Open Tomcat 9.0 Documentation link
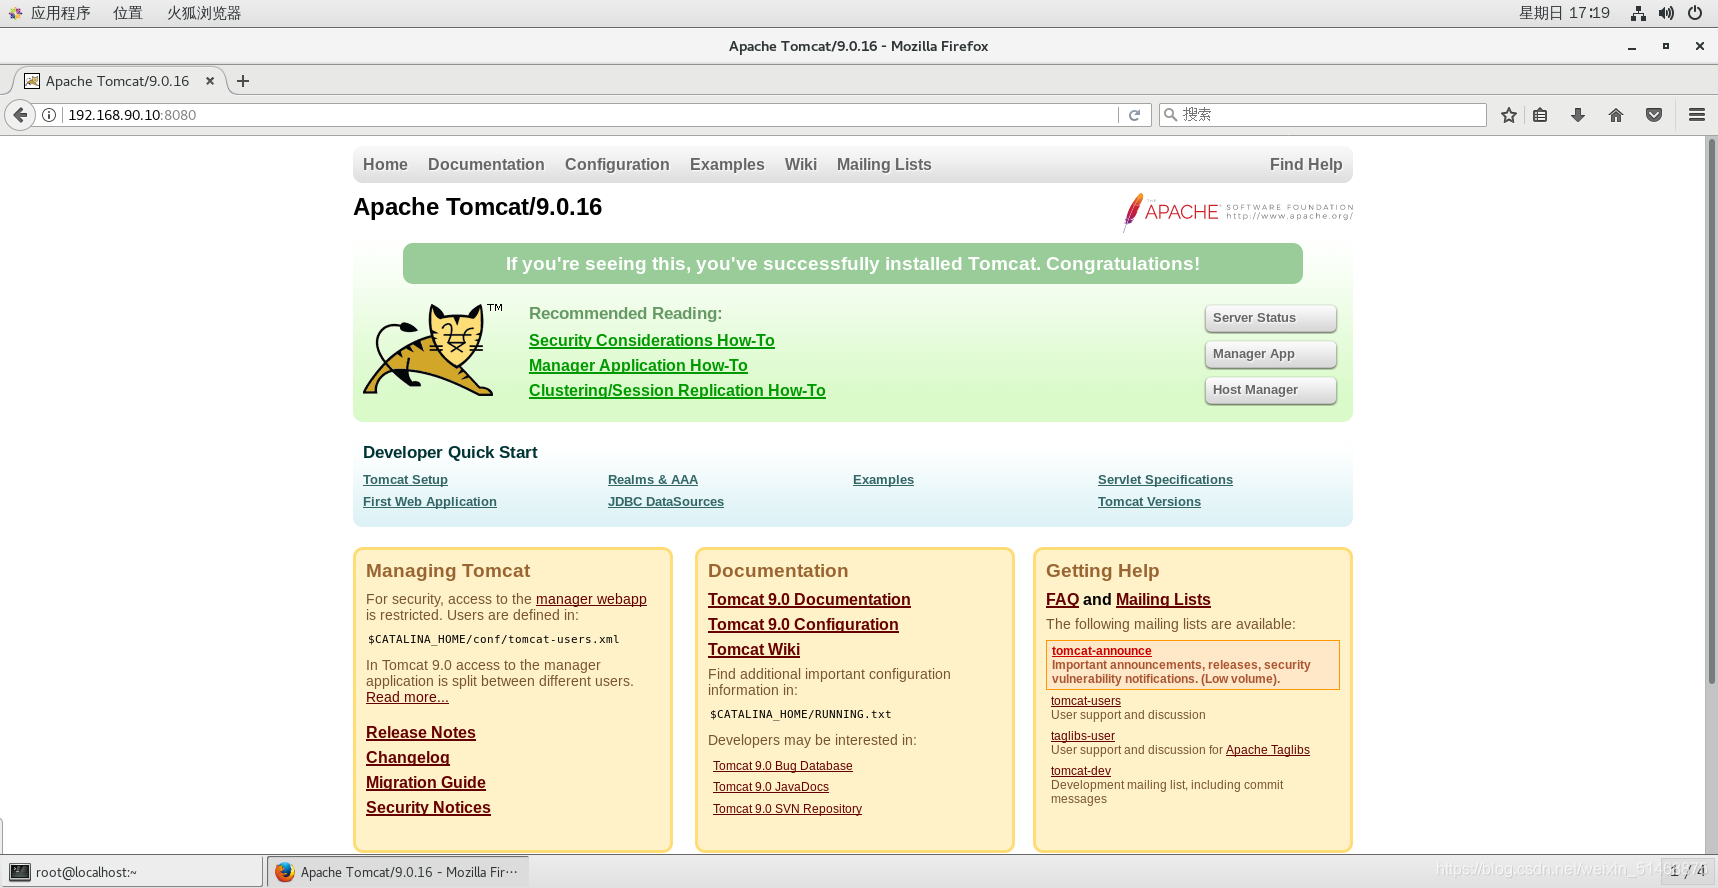Image resolution: width=1718 pixels, height=888 pixels. point(809,600)
